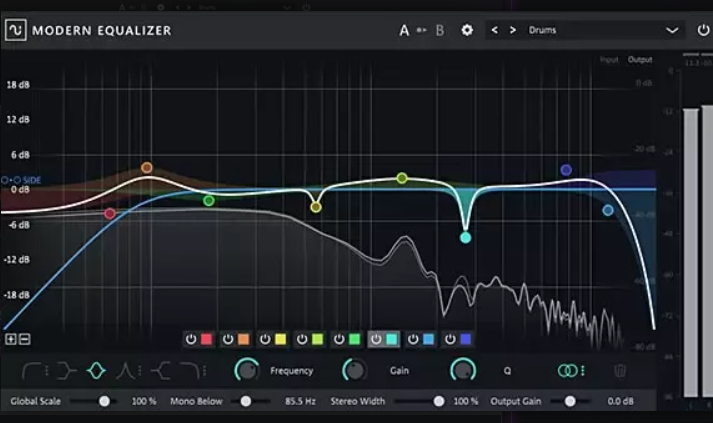Click the Frequency knob

pos(247,370)
